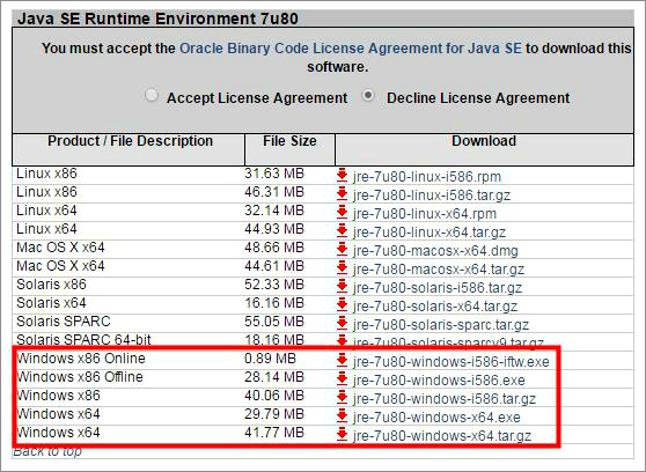Screen dimensions: 646x472
Task: Click download arrow for jre-7u80-solaris-sparc.tar.gz
Action: (342, 324)
